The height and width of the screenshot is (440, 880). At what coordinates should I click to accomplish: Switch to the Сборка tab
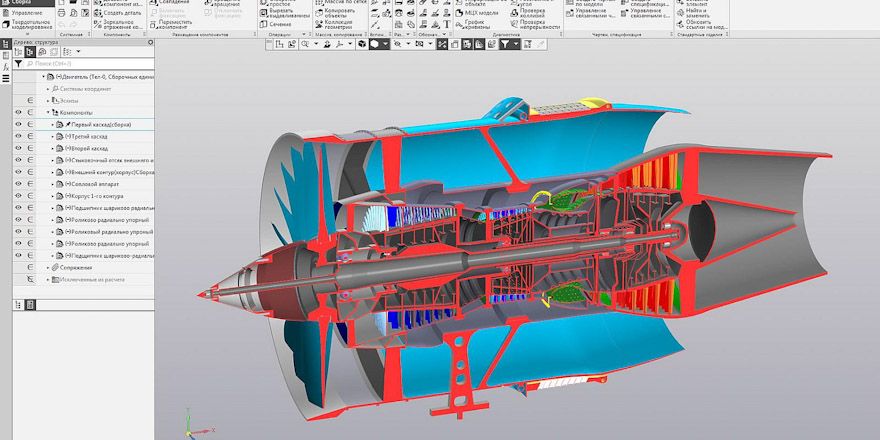[x=23, y=2]
